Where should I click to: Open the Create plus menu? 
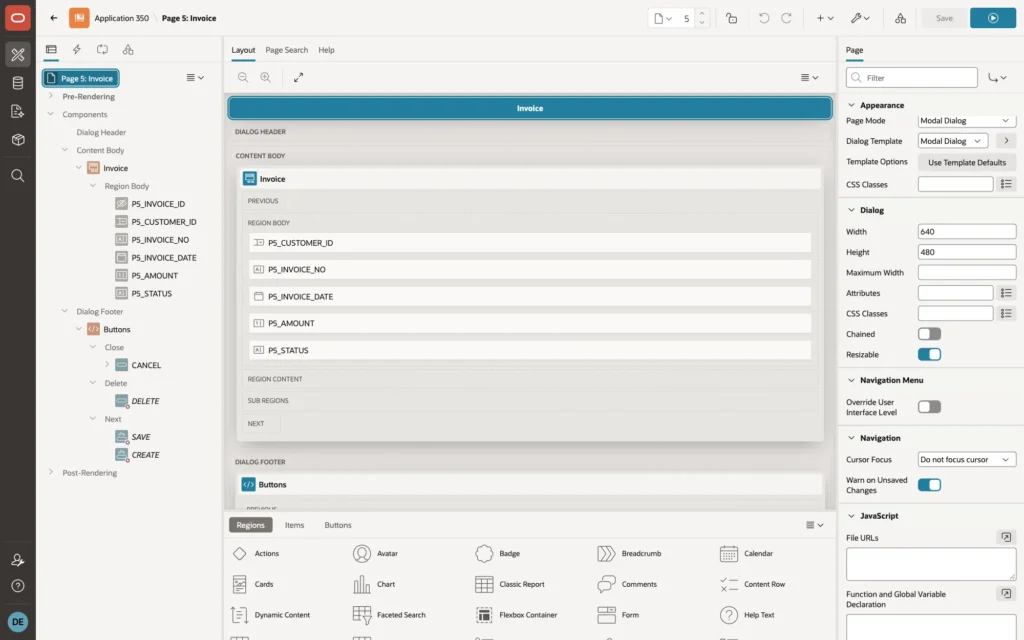click(825, 18)
